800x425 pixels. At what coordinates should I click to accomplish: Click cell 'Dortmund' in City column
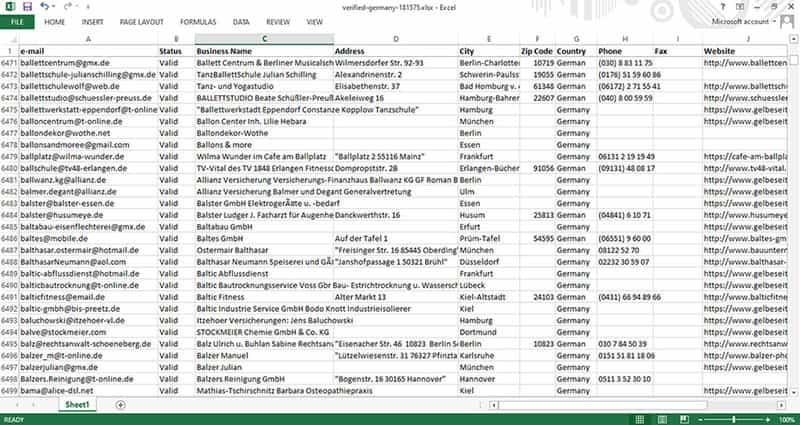click(x=489, y=332)
